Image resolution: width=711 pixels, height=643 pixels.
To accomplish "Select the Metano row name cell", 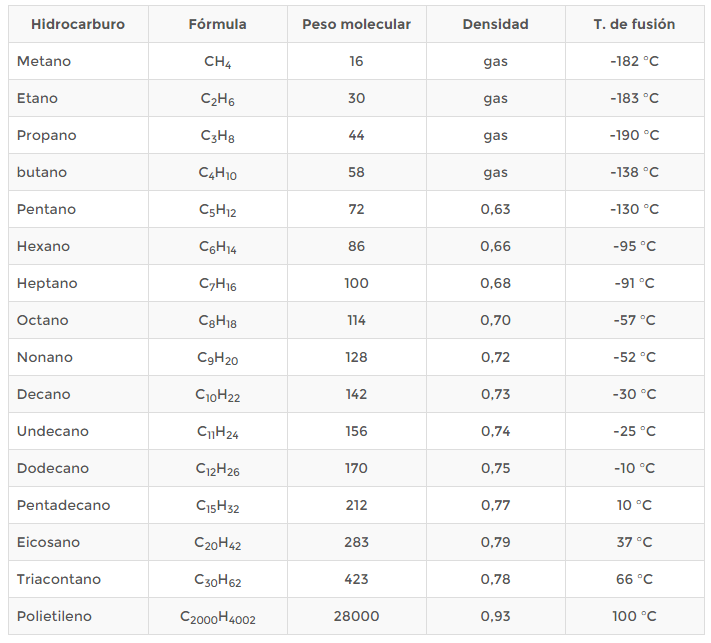I will [44, 61].
